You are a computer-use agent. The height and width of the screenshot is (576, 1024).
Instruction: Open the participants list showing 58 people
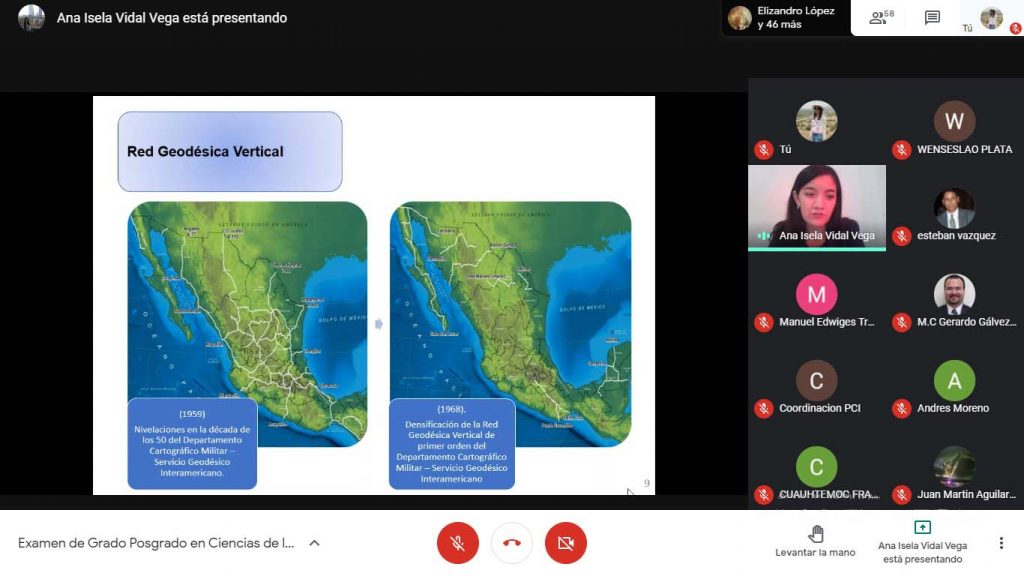(881, 18)
